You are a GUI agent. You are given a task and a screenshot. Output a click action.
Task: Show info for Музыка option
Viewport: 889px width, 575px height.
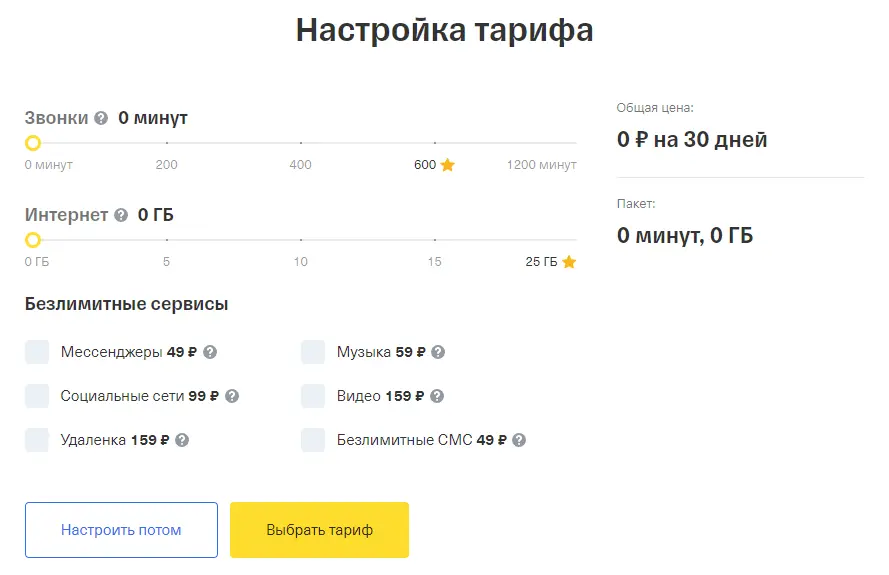coord(438,352)
